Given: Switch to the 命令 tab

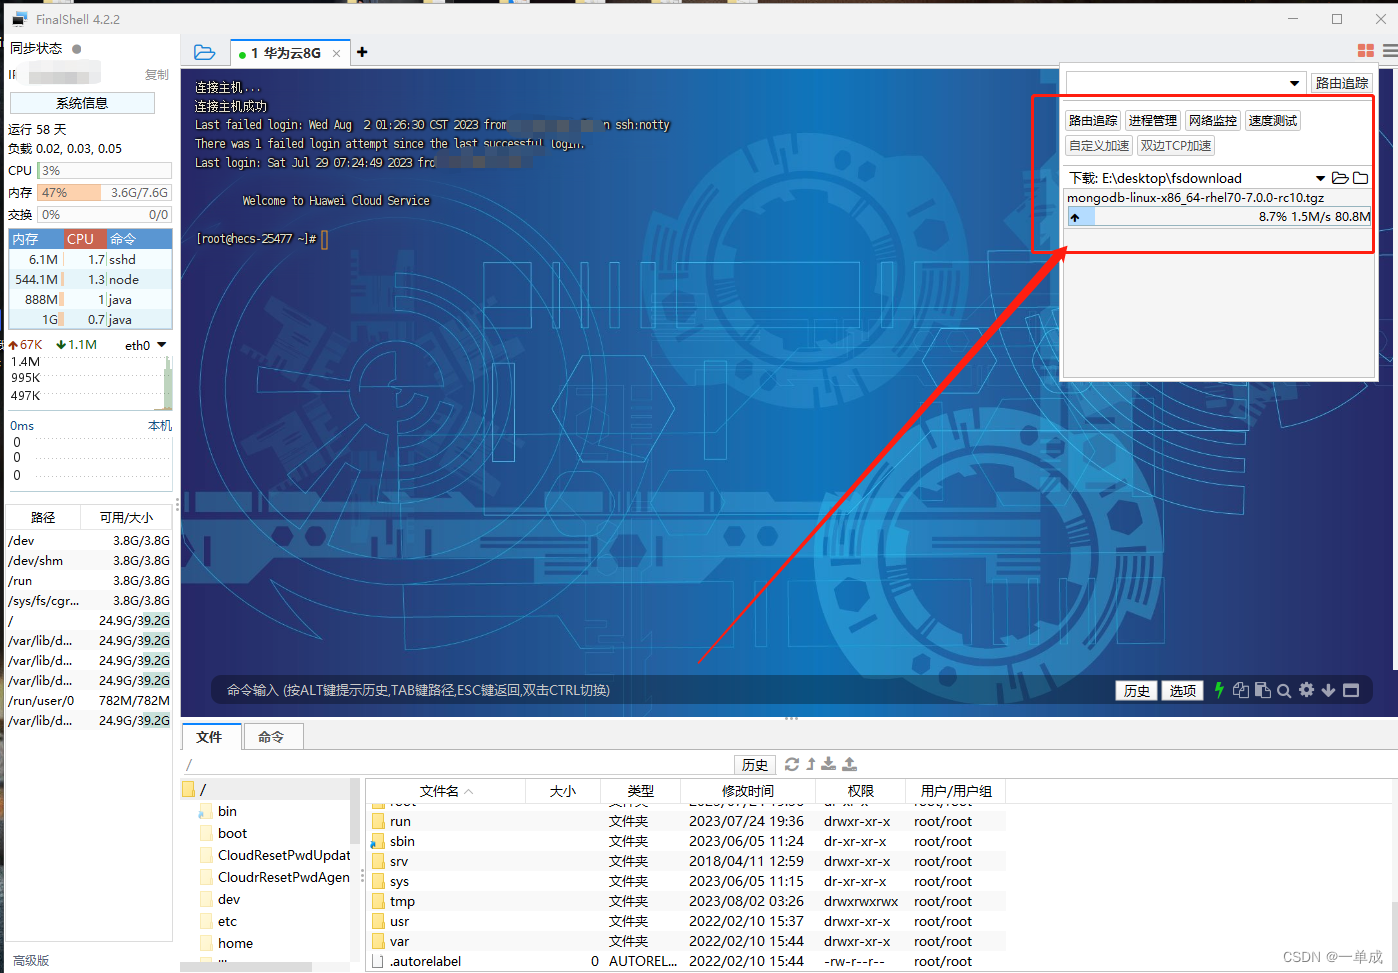Looking at the screenshot, I should pos(271,737).
